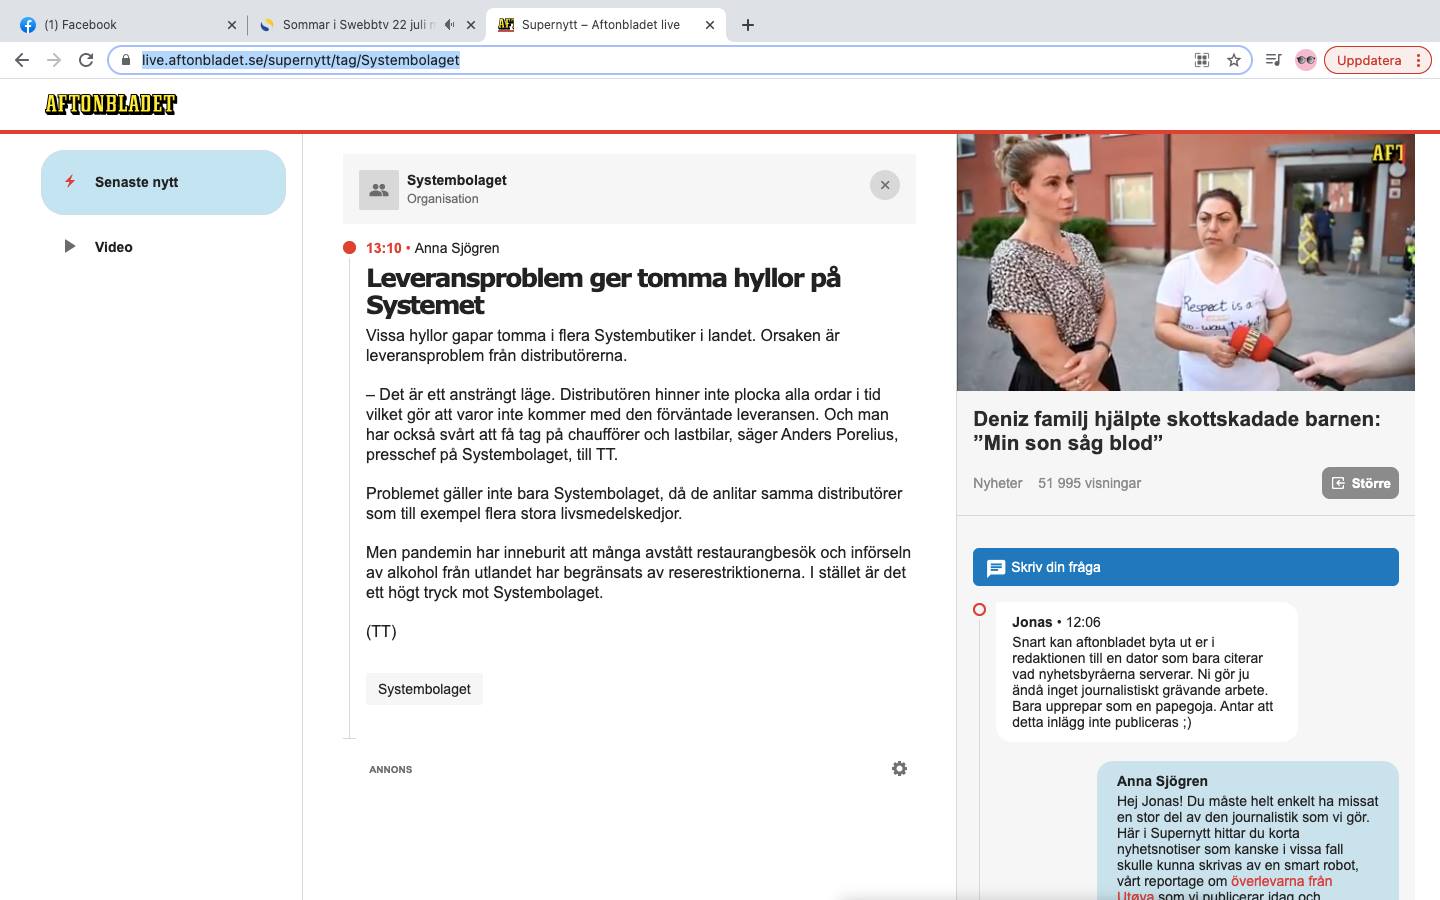
Task: Open the media playlist icon in the toolbar
Action: coord(1273,60)
